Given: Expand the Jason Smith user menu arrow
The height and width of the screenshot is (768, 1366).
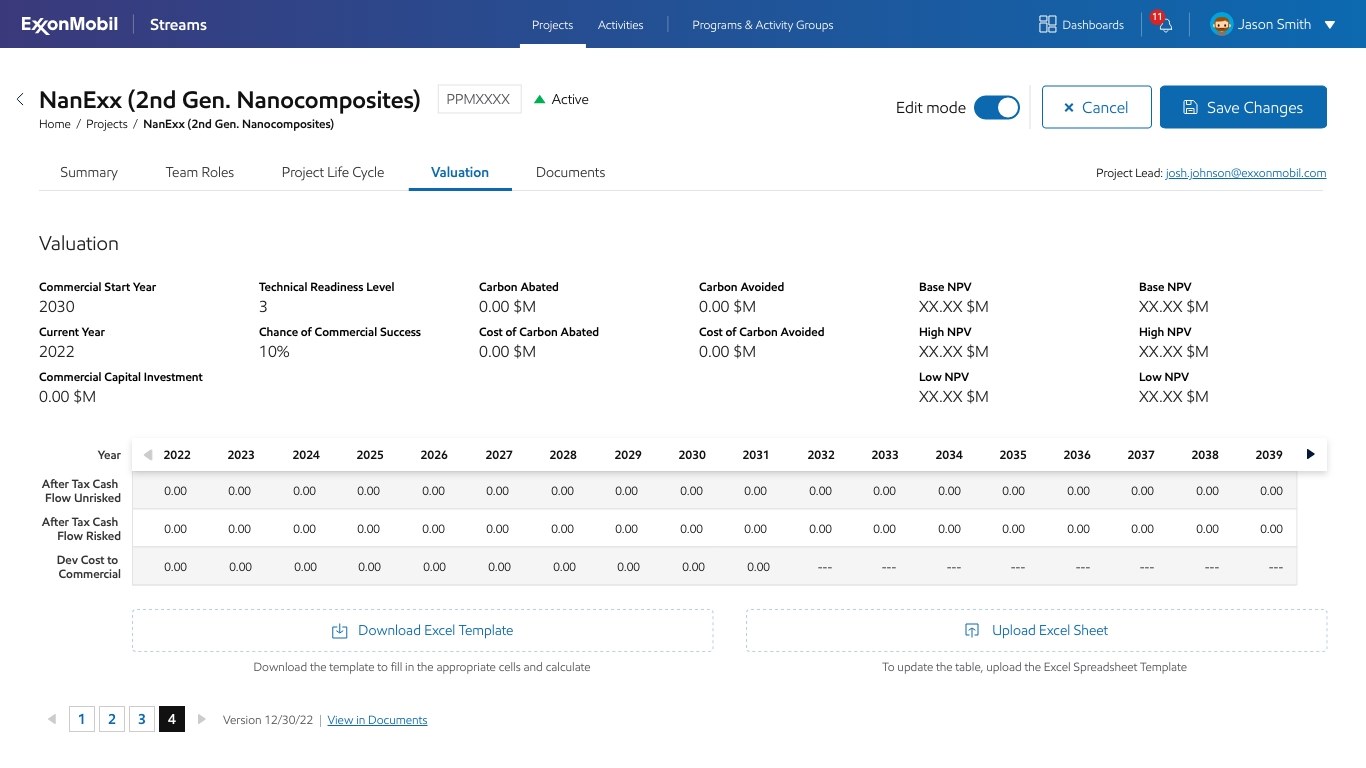Looking at the screenshot, I should point(1330,25).
